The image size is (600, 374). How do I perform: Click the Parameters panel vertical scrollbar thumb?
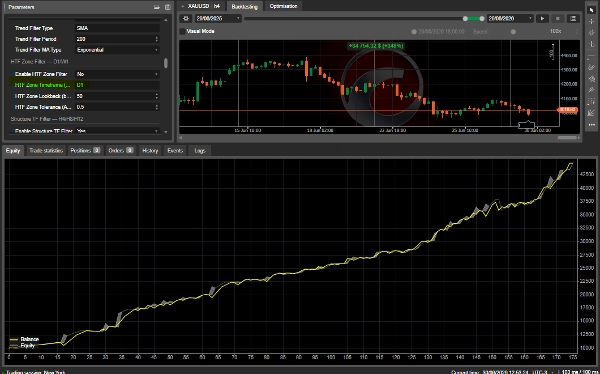[166, 63]
